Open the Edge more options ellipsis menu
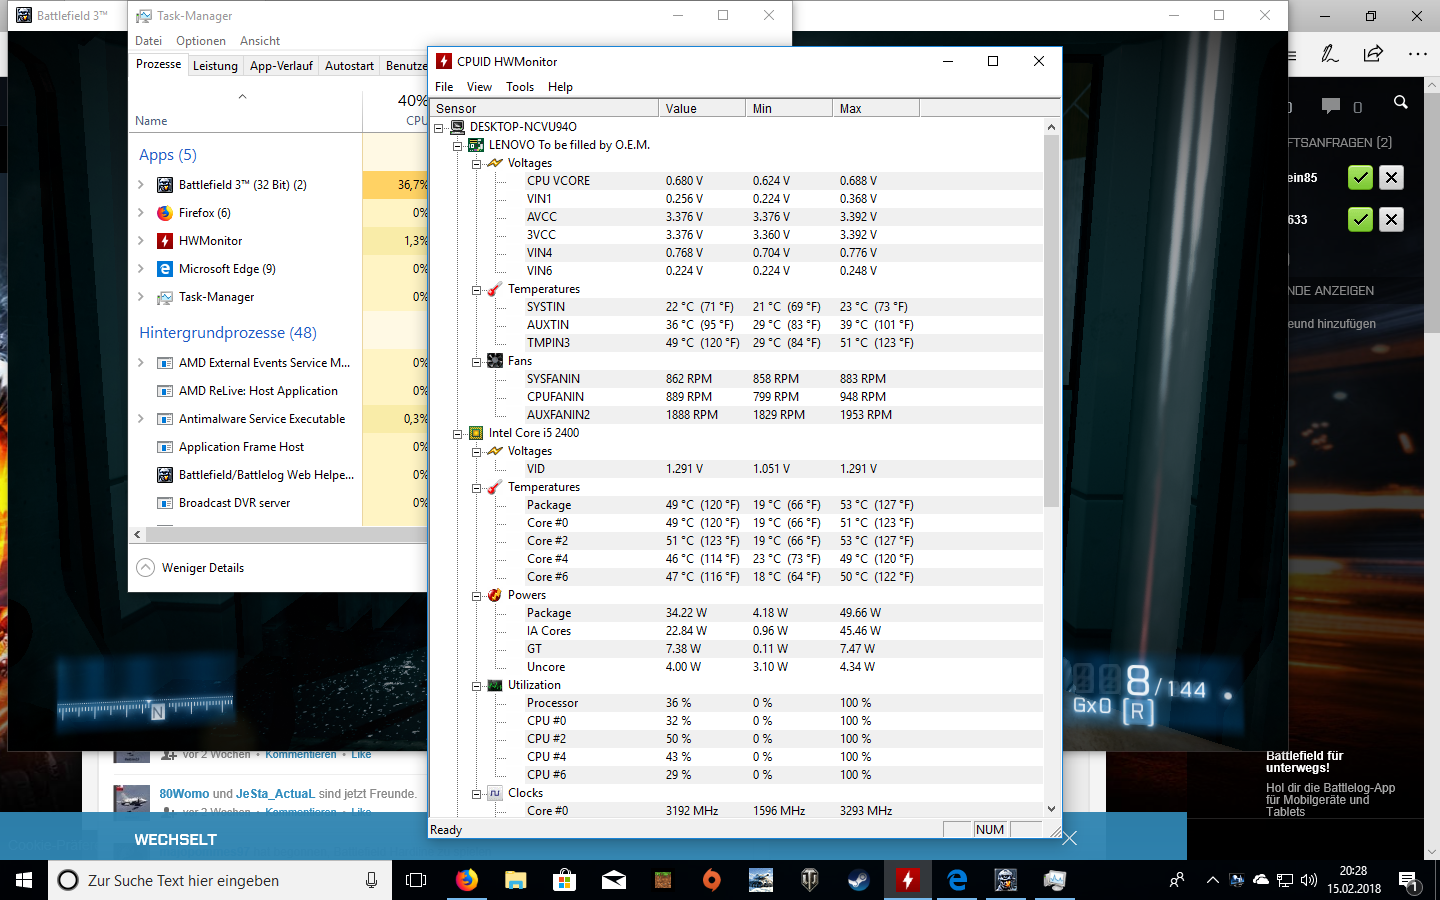Viewport: 1440px width, 900px height. (1418, 54)
